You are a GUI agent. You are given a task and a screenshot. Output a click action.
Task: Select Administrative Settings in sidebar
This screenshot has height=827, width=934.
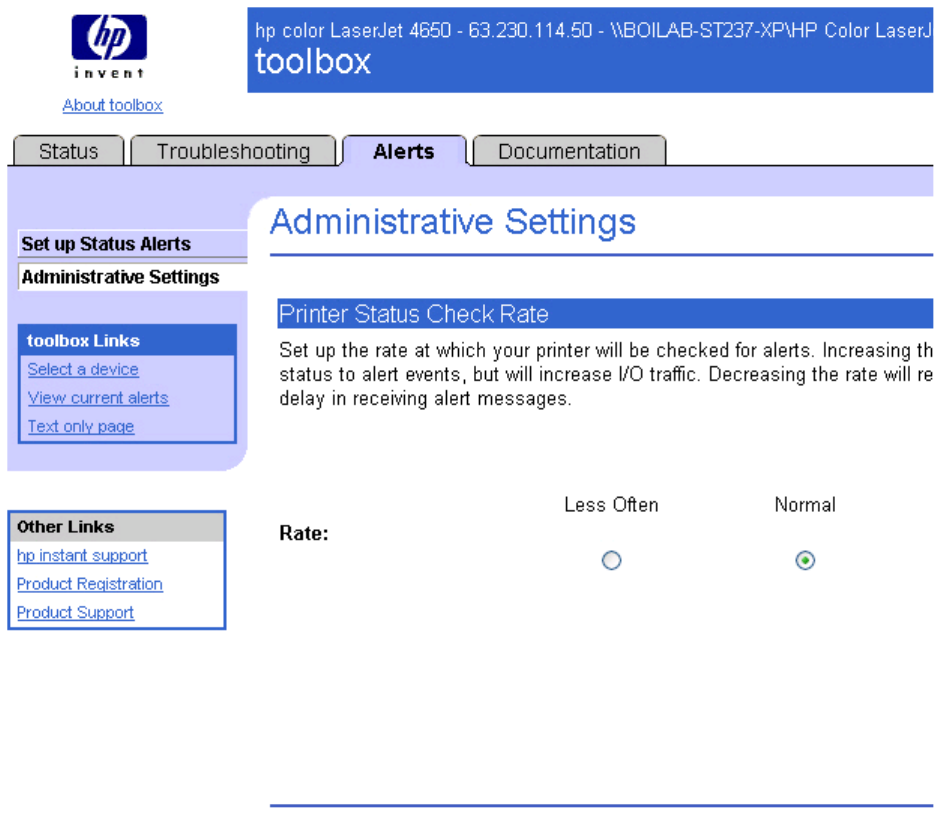pos(133,277)
